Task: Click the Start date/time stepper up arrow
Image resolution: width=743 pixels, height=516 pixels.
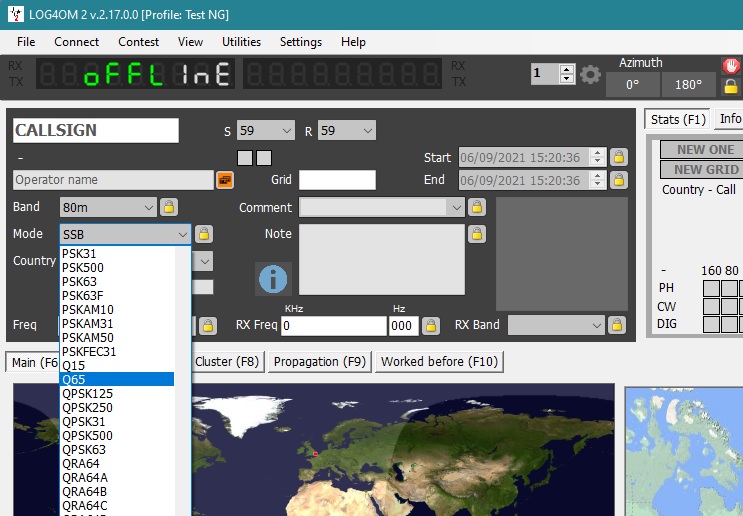Action: click(x=598, y=153)
